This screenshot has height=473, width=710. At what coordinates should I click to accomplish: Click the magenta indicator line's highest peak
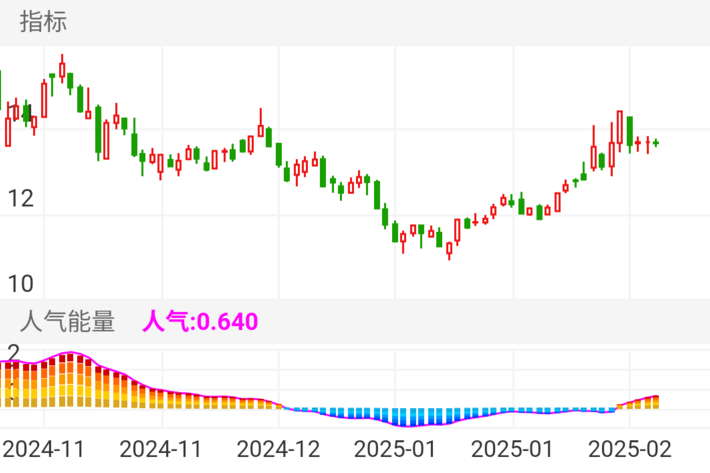(x=70, y=353)
